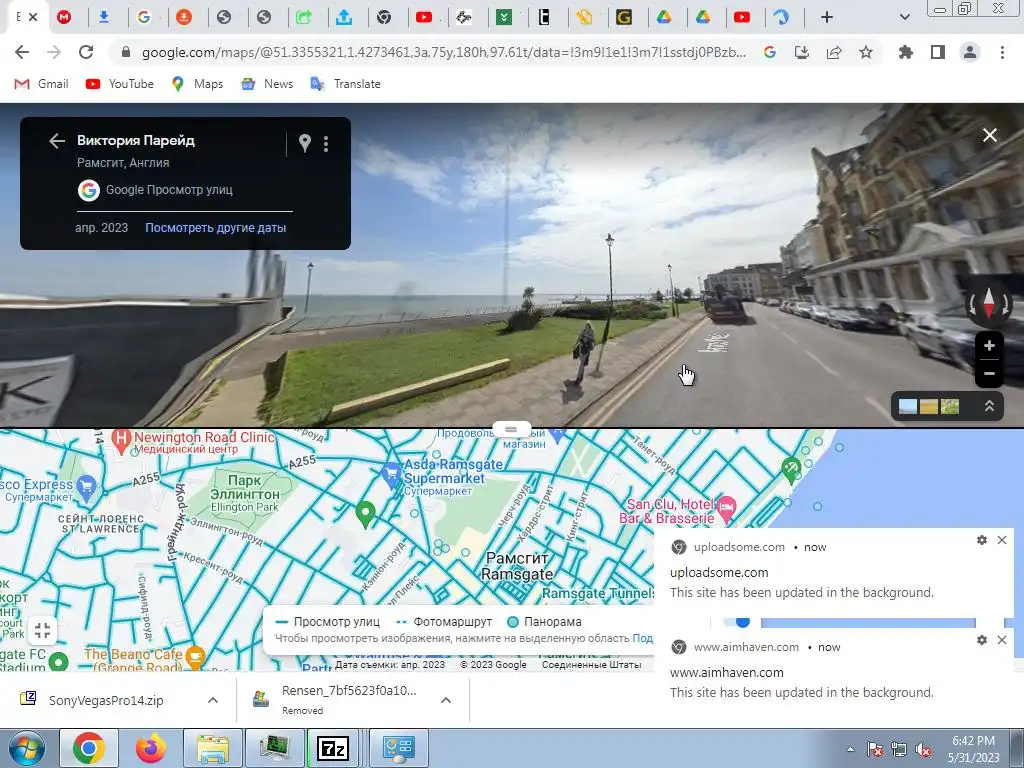Open the three-dot menu in Street View panel
Viewport: 1024px width, 768px height.
(x=326, y=143)
